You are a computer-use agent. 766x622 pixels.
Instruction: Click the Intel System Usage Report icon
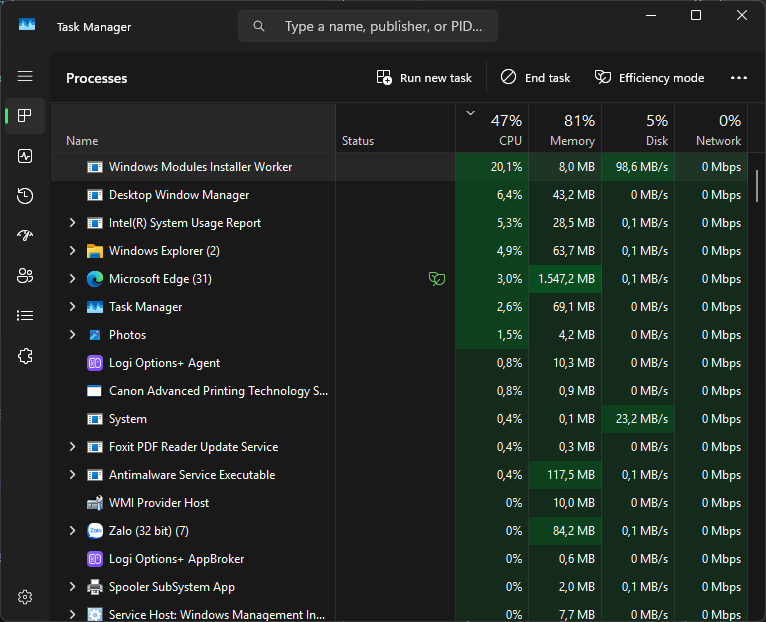[95, 223]
